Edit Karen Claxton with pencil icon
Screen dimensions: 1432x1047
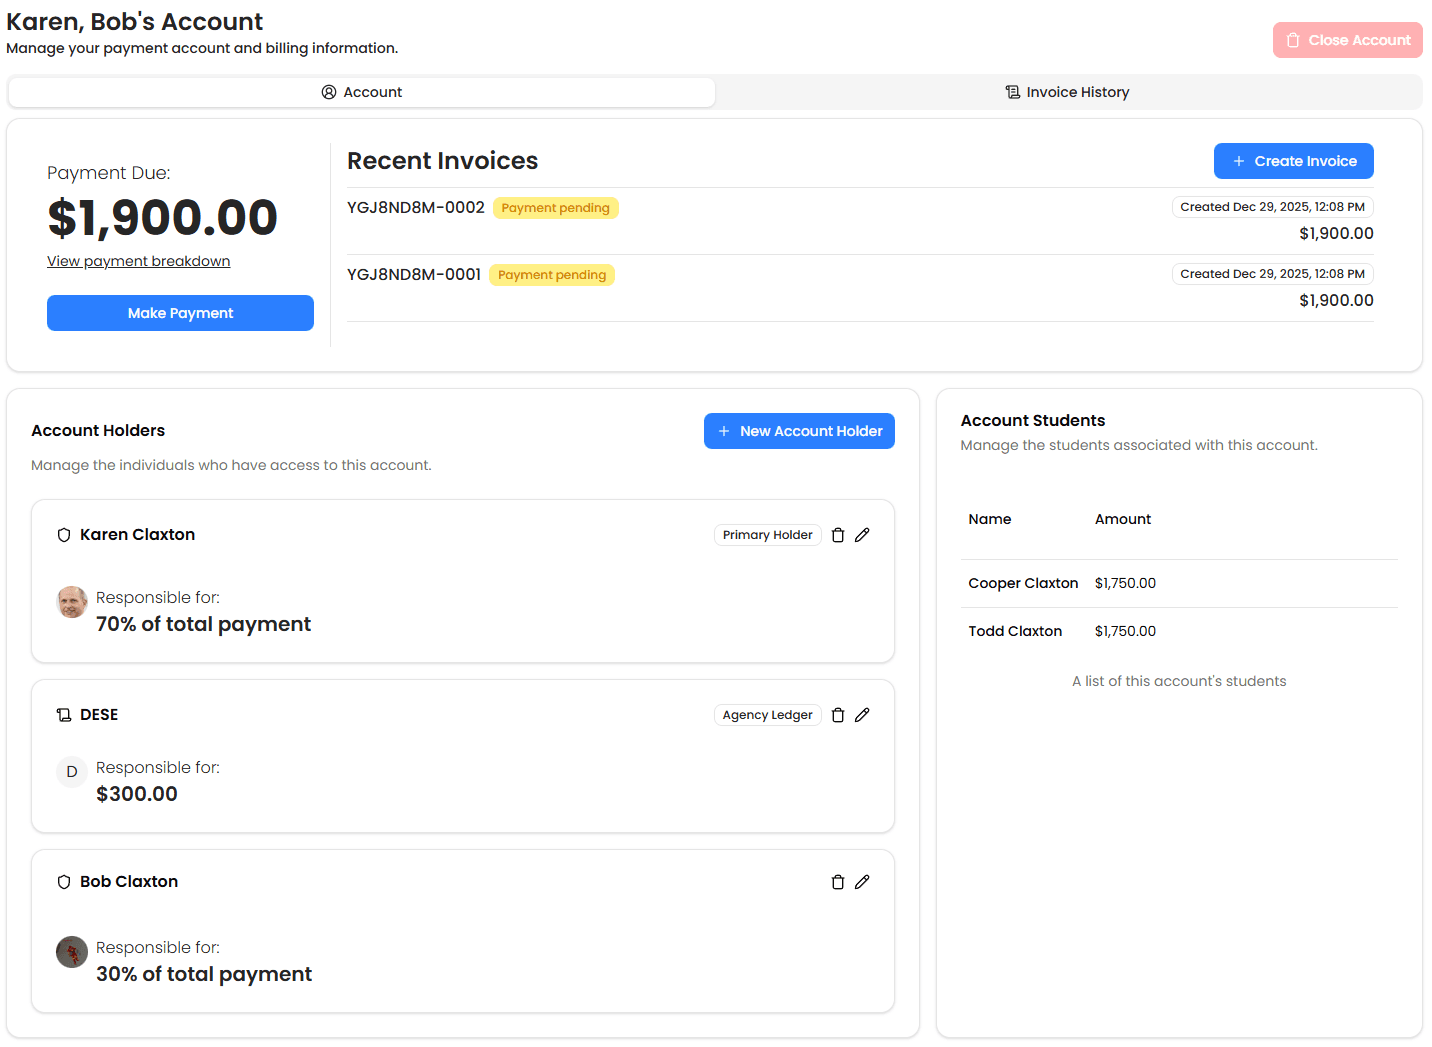click(862, 535)
